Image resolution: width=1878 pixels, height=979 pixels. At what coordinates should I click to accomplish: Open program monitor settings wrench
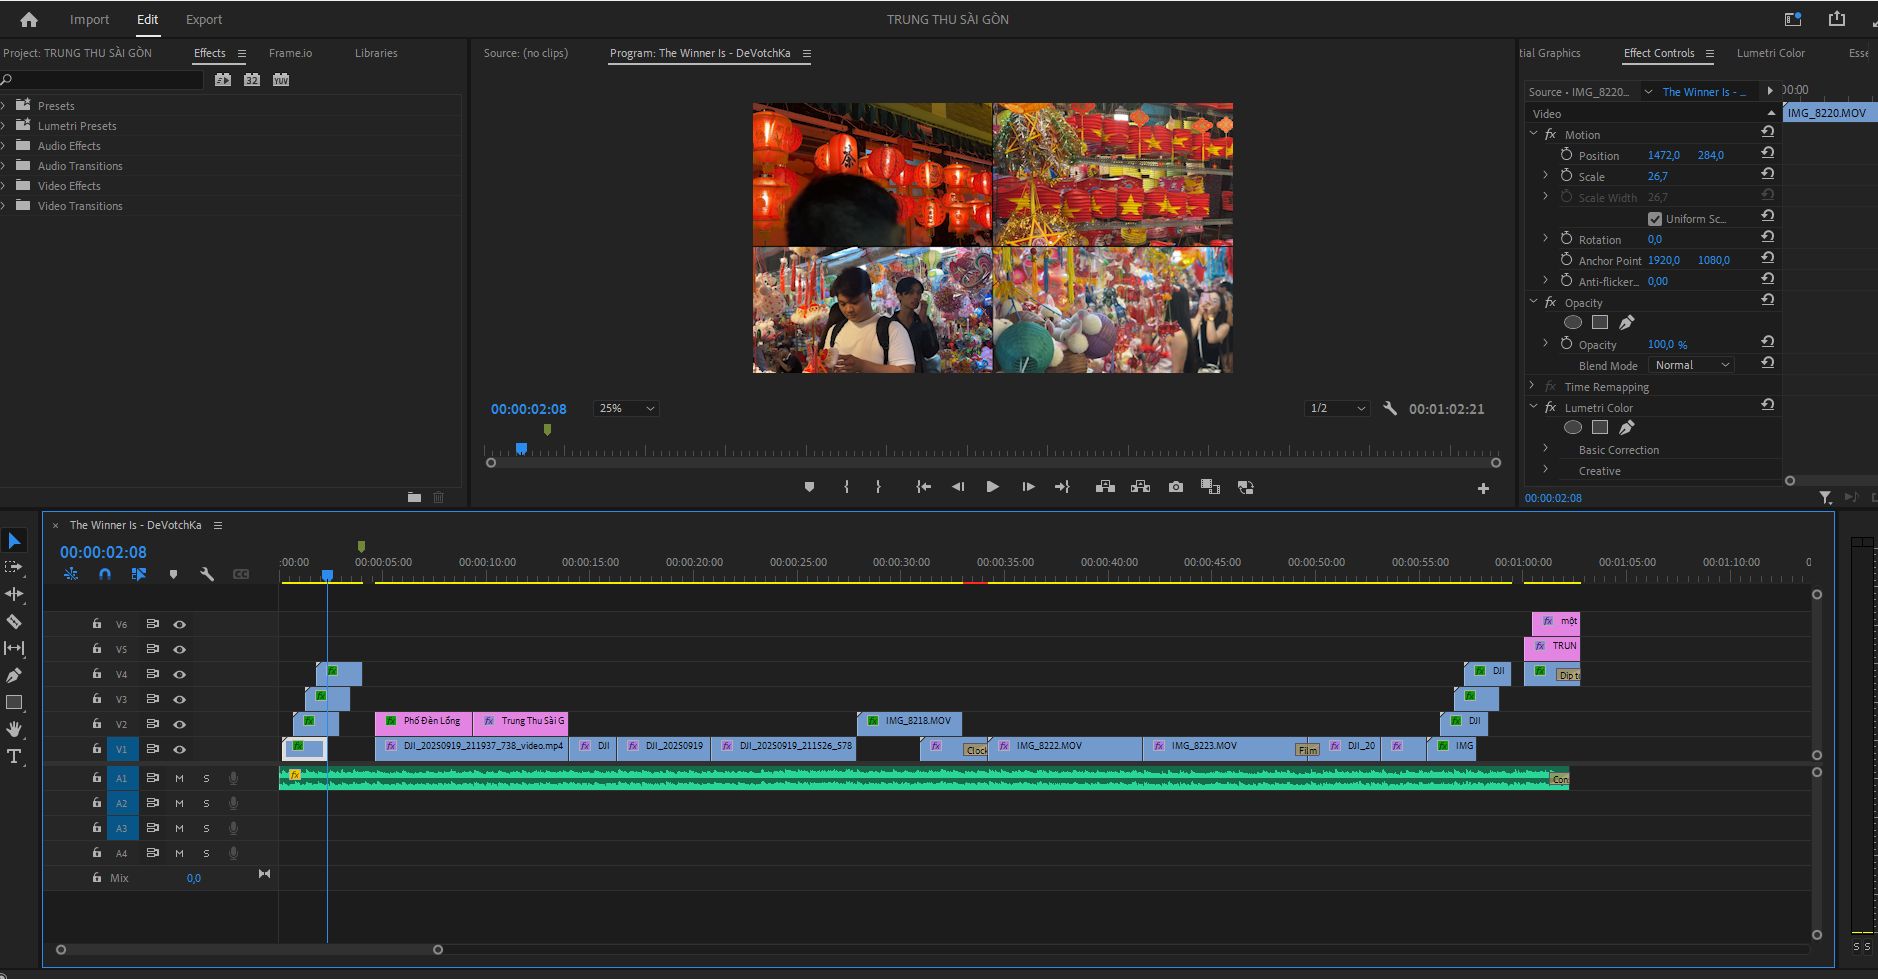click(1390, 408)
